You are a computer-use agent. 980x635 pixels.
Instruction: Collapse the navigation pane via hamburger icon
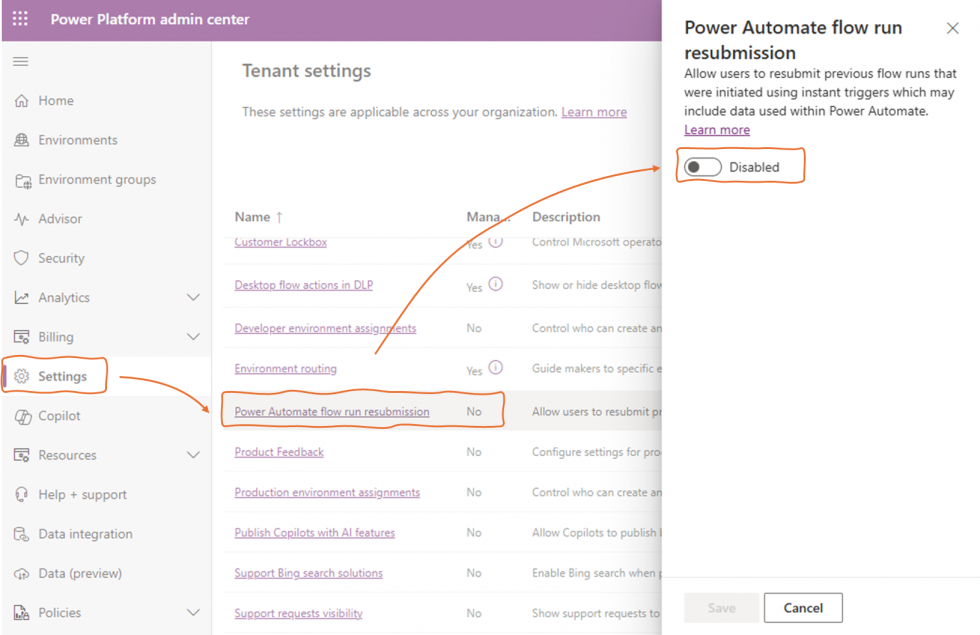[20, 61]
